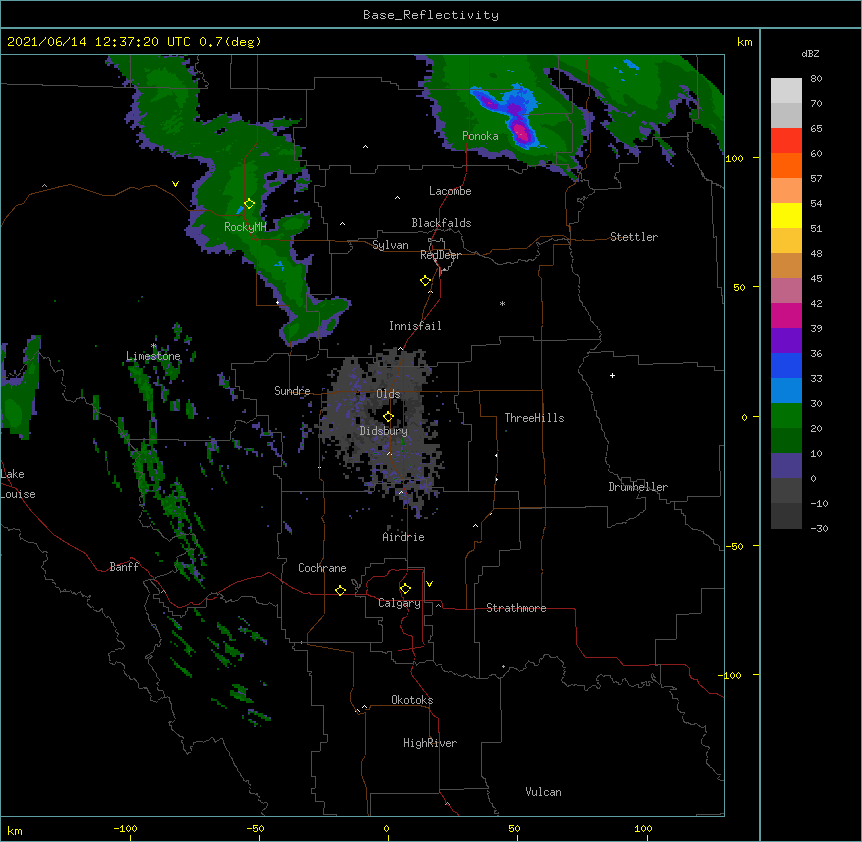862x842 pixels.
Task: Click the Stettler city label
Action: [634, 237]
